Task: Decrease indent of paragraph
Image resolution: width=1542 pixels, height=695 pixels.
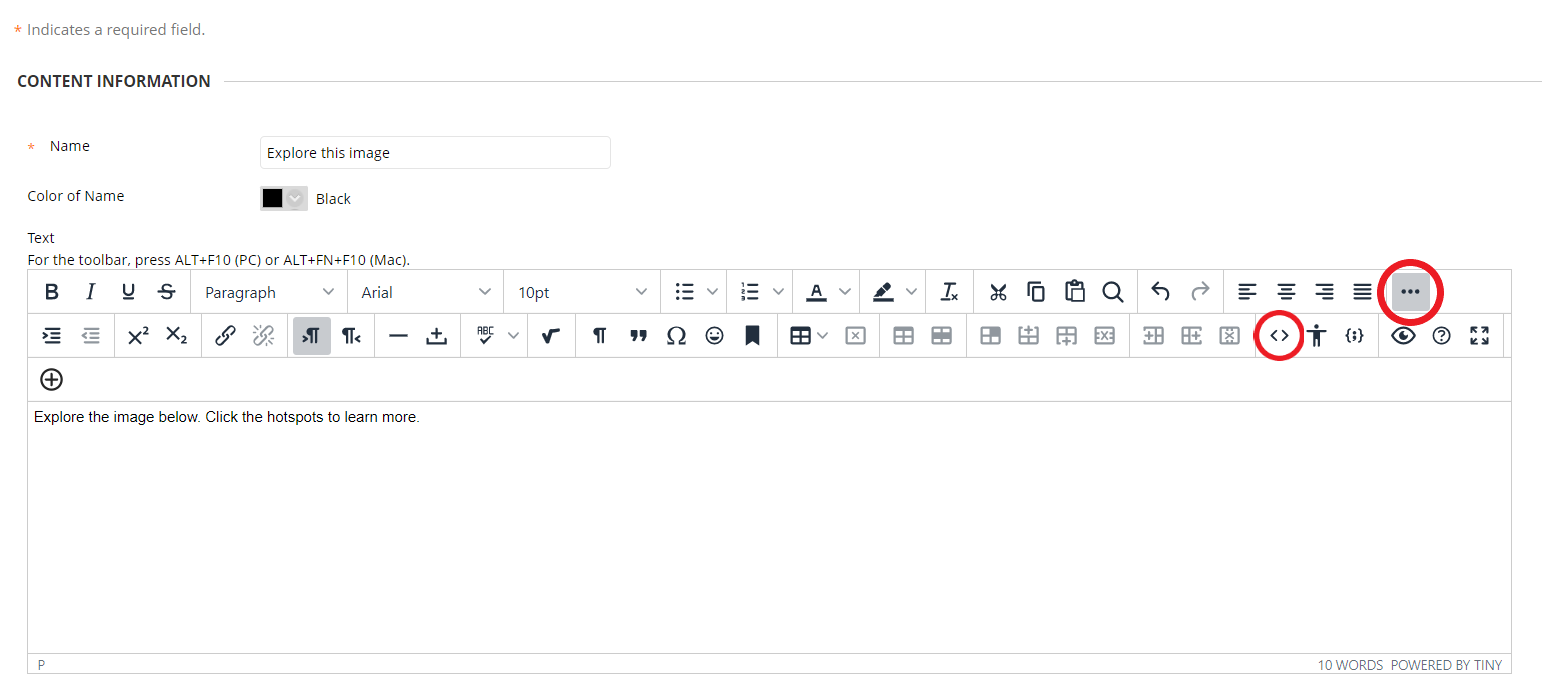Action: 90,336
